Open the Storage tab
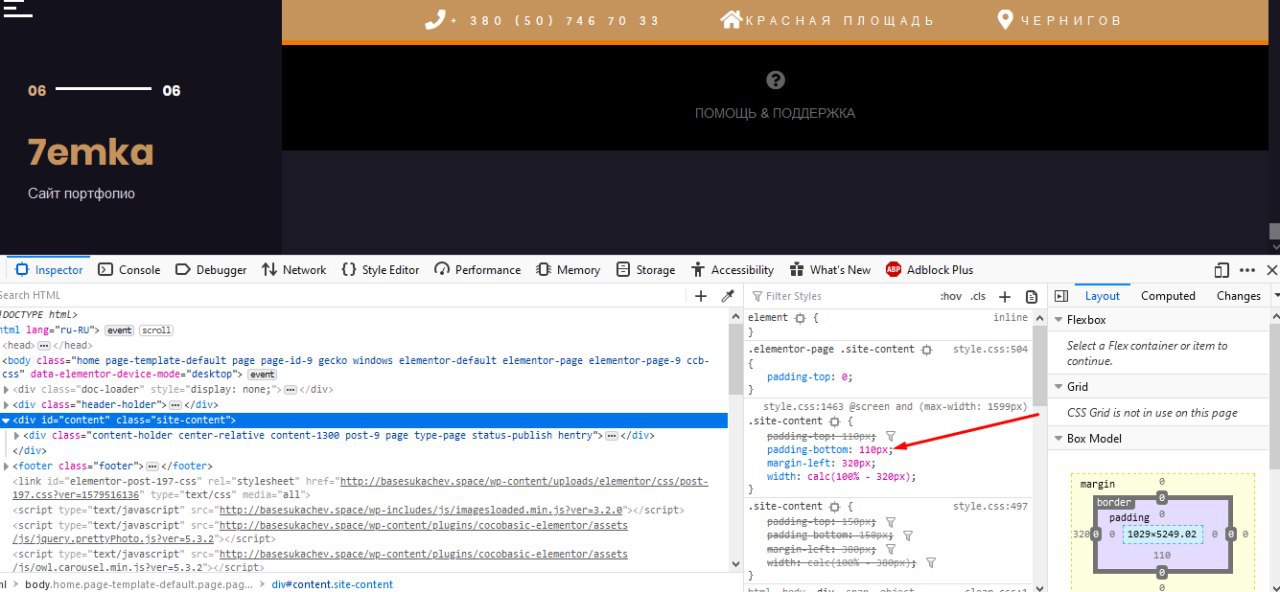1280x592 pixels. (x=645, y=270)
